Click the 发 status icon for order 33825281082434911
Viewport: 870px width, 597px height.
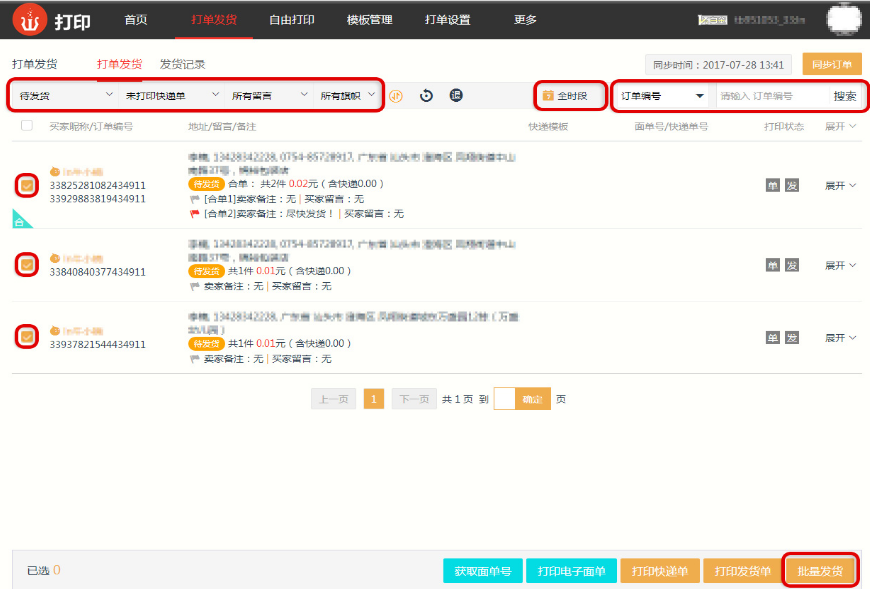[x=792, y=185]
